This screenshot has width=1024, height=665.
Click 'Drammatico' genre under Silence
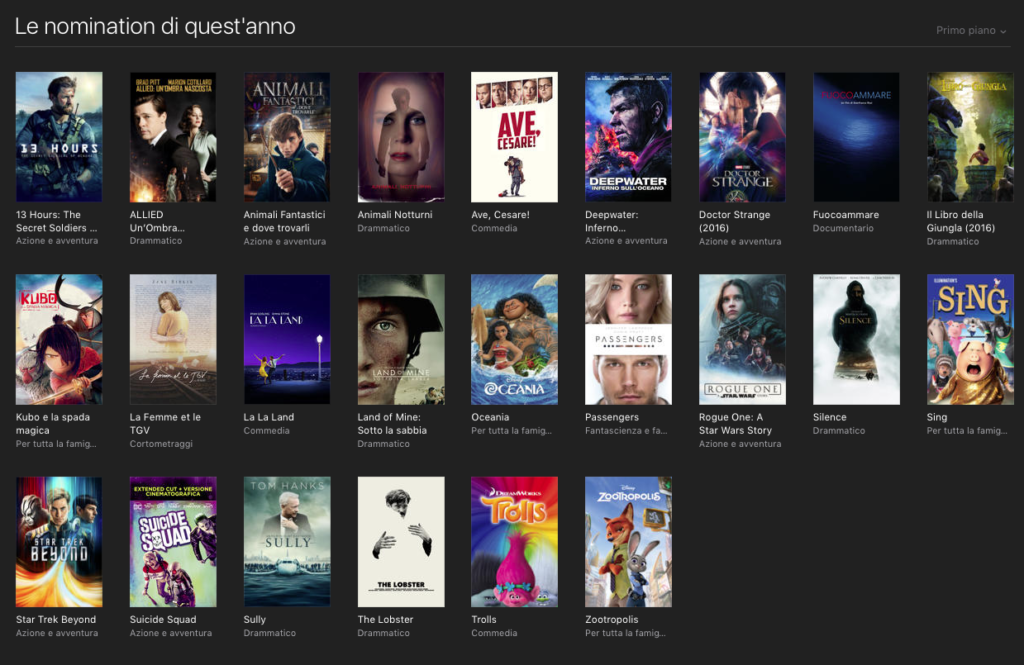click(839, 430)
